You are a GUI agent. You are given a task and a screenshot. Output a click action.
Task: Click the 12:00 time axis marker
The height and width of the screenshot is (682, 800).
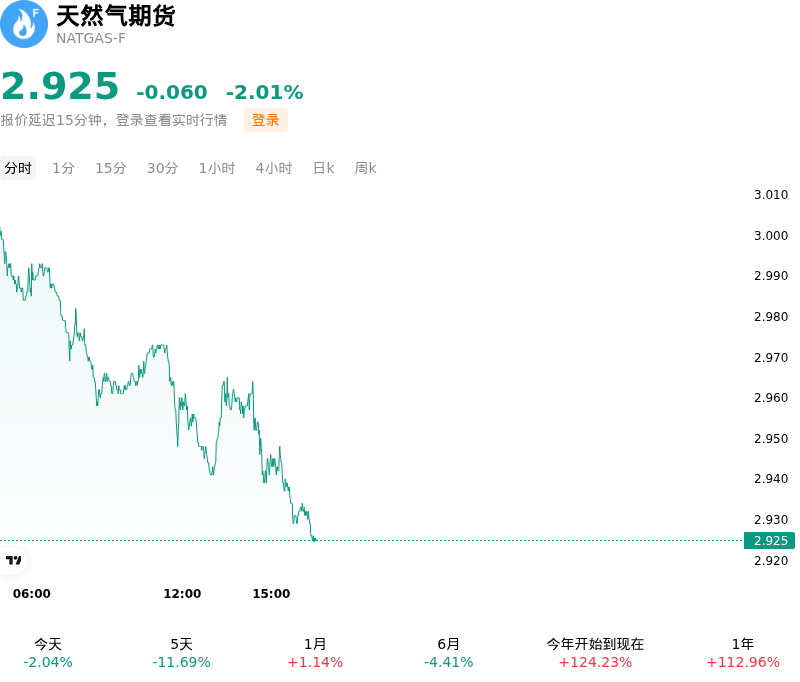[x=182, y=593]
